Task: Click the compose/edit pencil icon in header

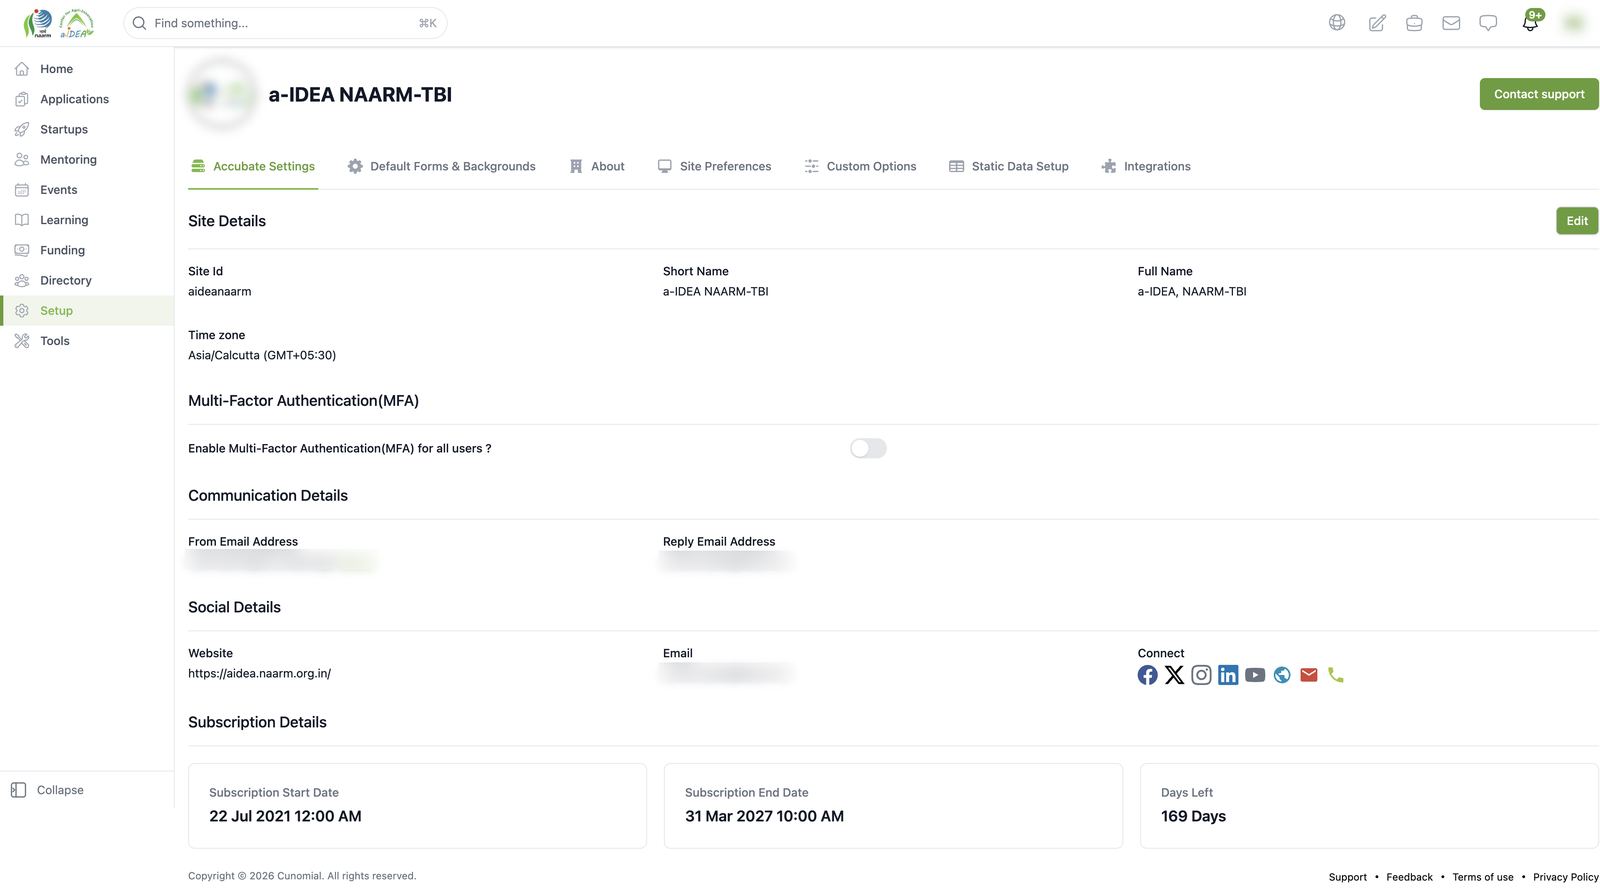Action: 1377,23
